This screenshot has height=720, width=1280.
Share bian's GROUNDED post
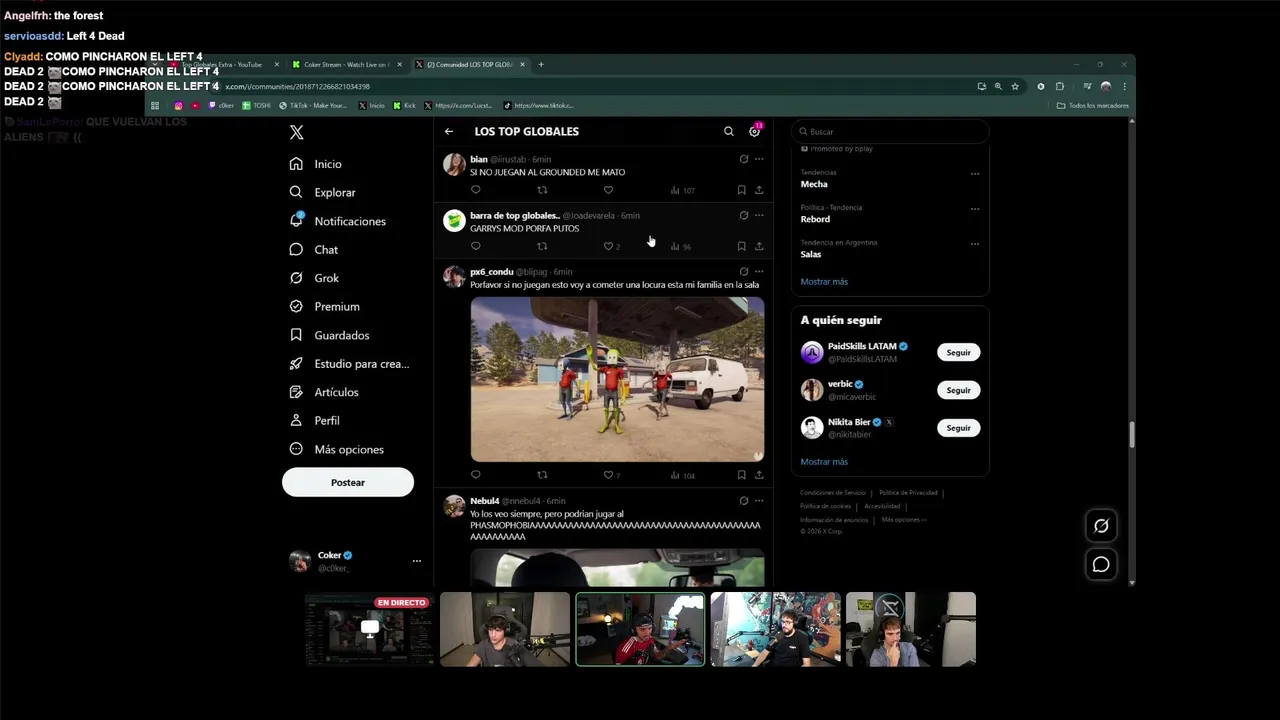pos(759,190)
